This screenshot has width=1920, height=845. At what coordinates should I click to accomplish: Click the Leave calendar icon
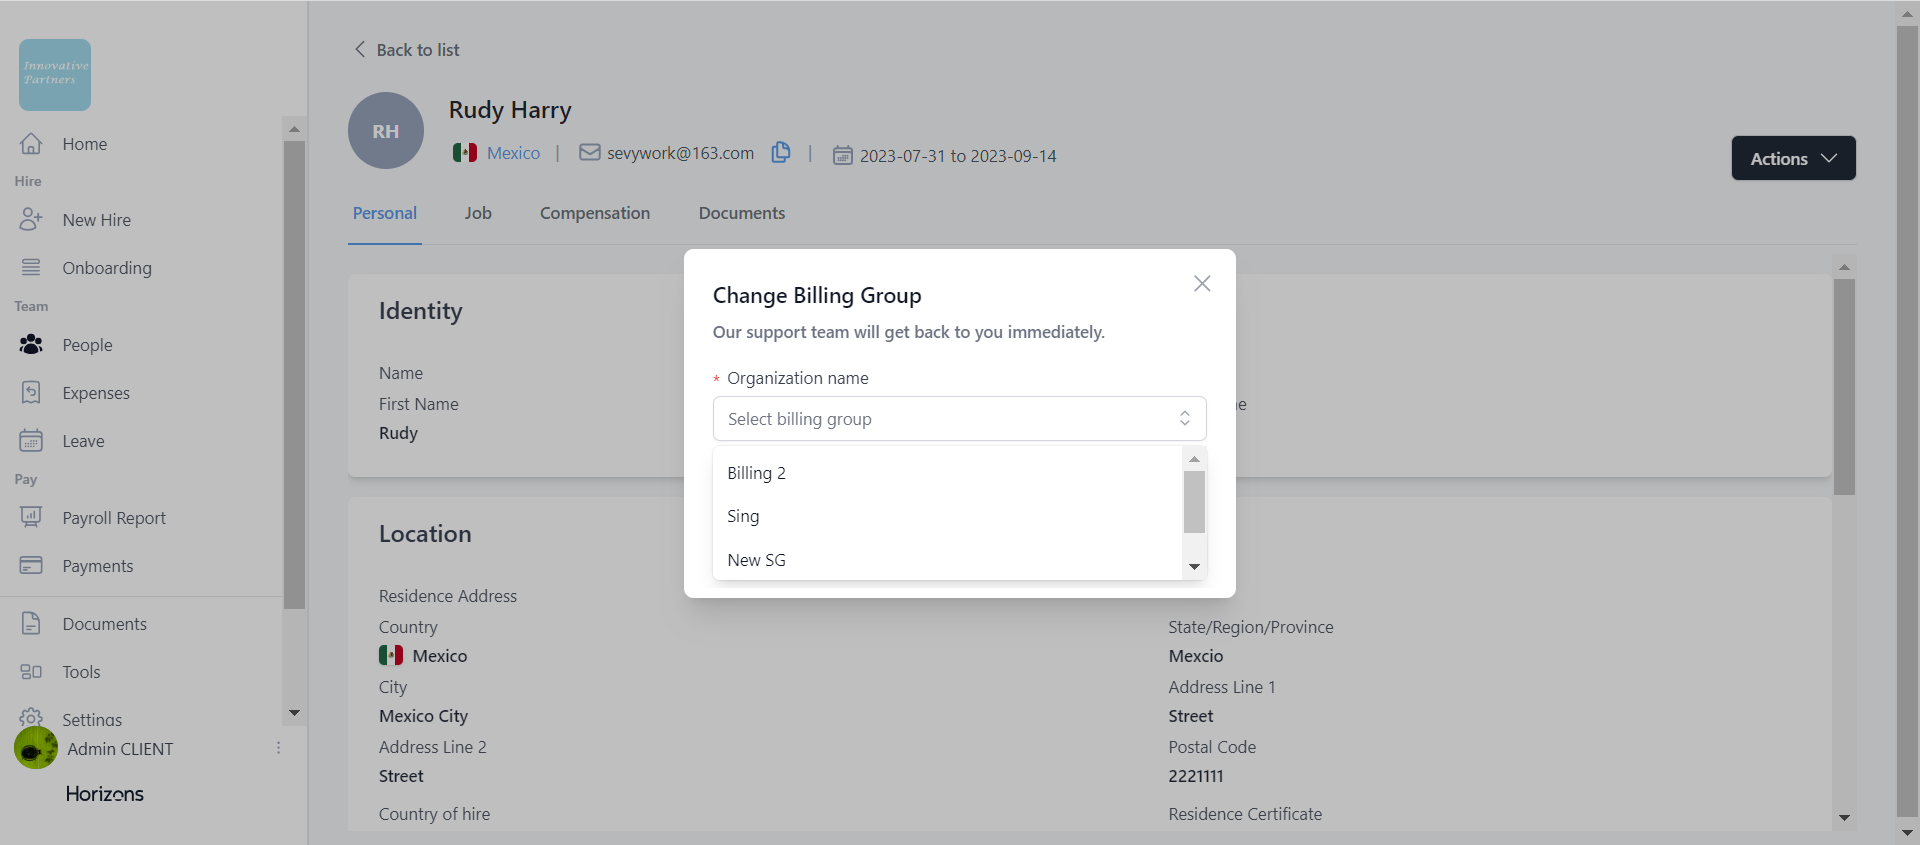31,441
